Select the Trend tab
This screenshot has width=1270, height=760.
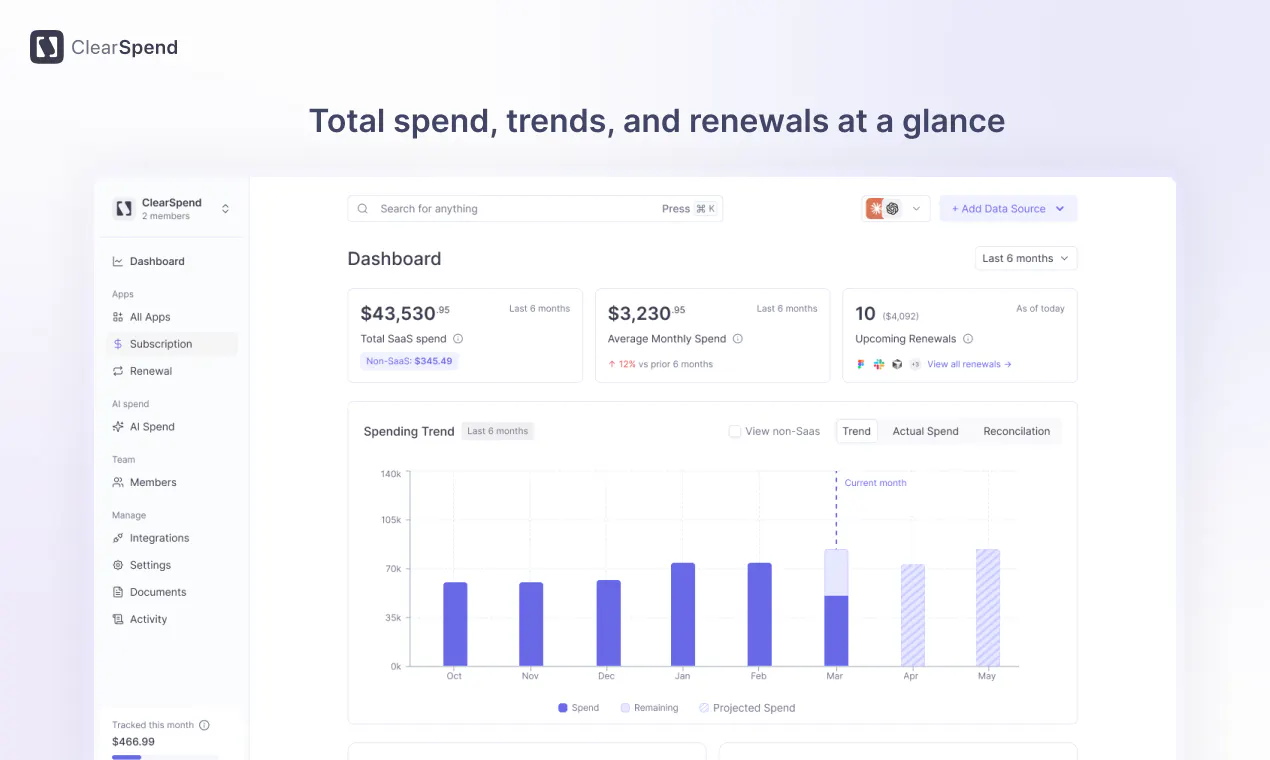click(x=856, y=431)
